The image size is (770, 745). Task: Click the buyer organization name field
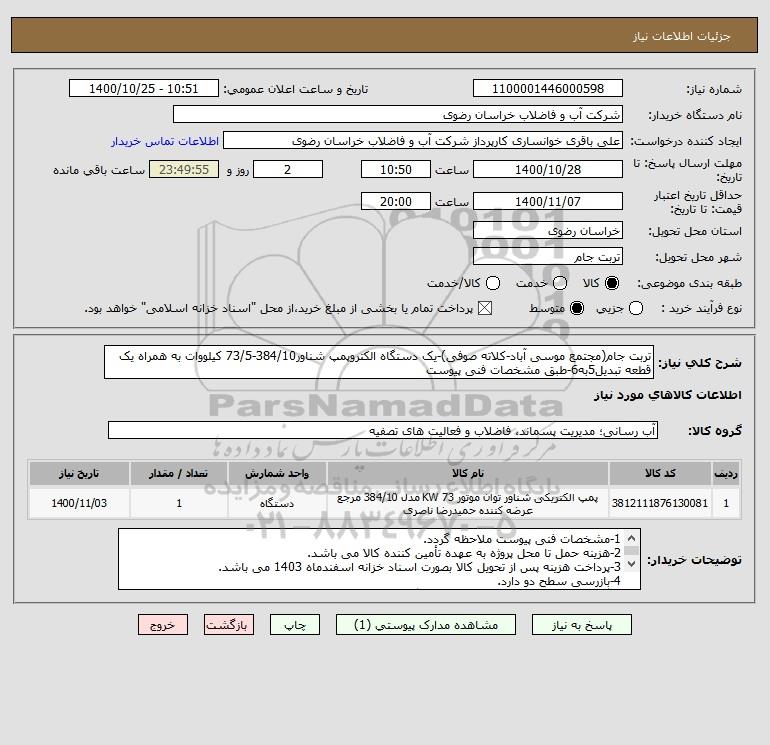[x=398, y=115]
